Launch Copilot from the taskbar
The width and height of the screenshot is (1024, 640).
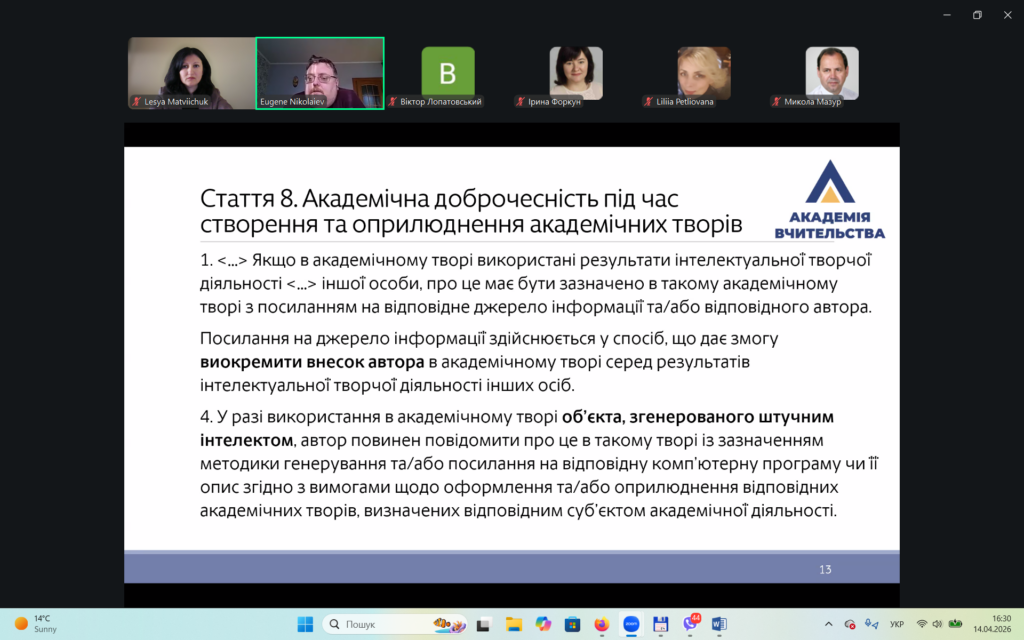(543, 624)
